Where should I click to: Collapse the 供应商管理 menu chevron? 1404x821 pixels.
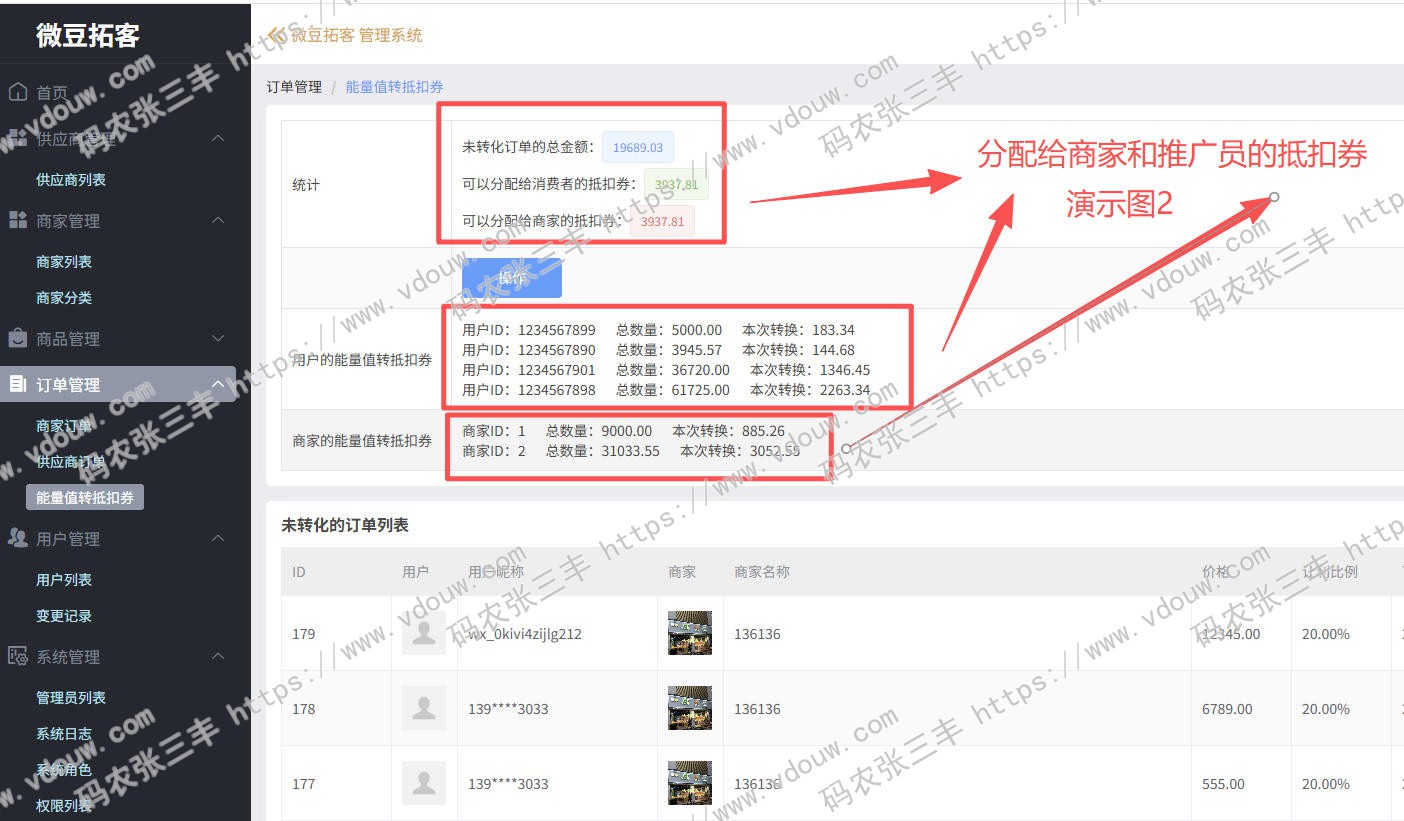tap(218, 138)
